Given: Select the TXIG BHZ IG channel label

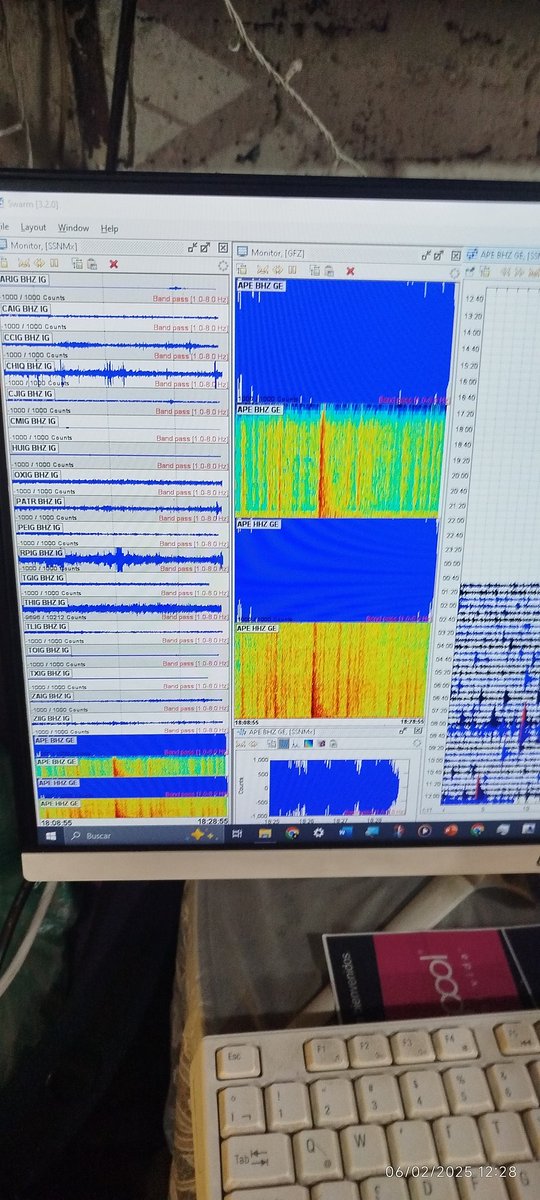Looking at the screenshot, I should pos(50,674).
